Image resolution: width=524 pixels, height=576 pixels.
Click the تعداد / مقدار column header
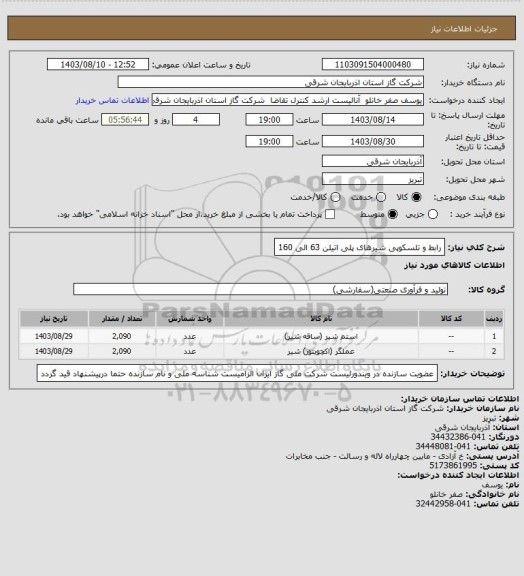pos(122,318)
